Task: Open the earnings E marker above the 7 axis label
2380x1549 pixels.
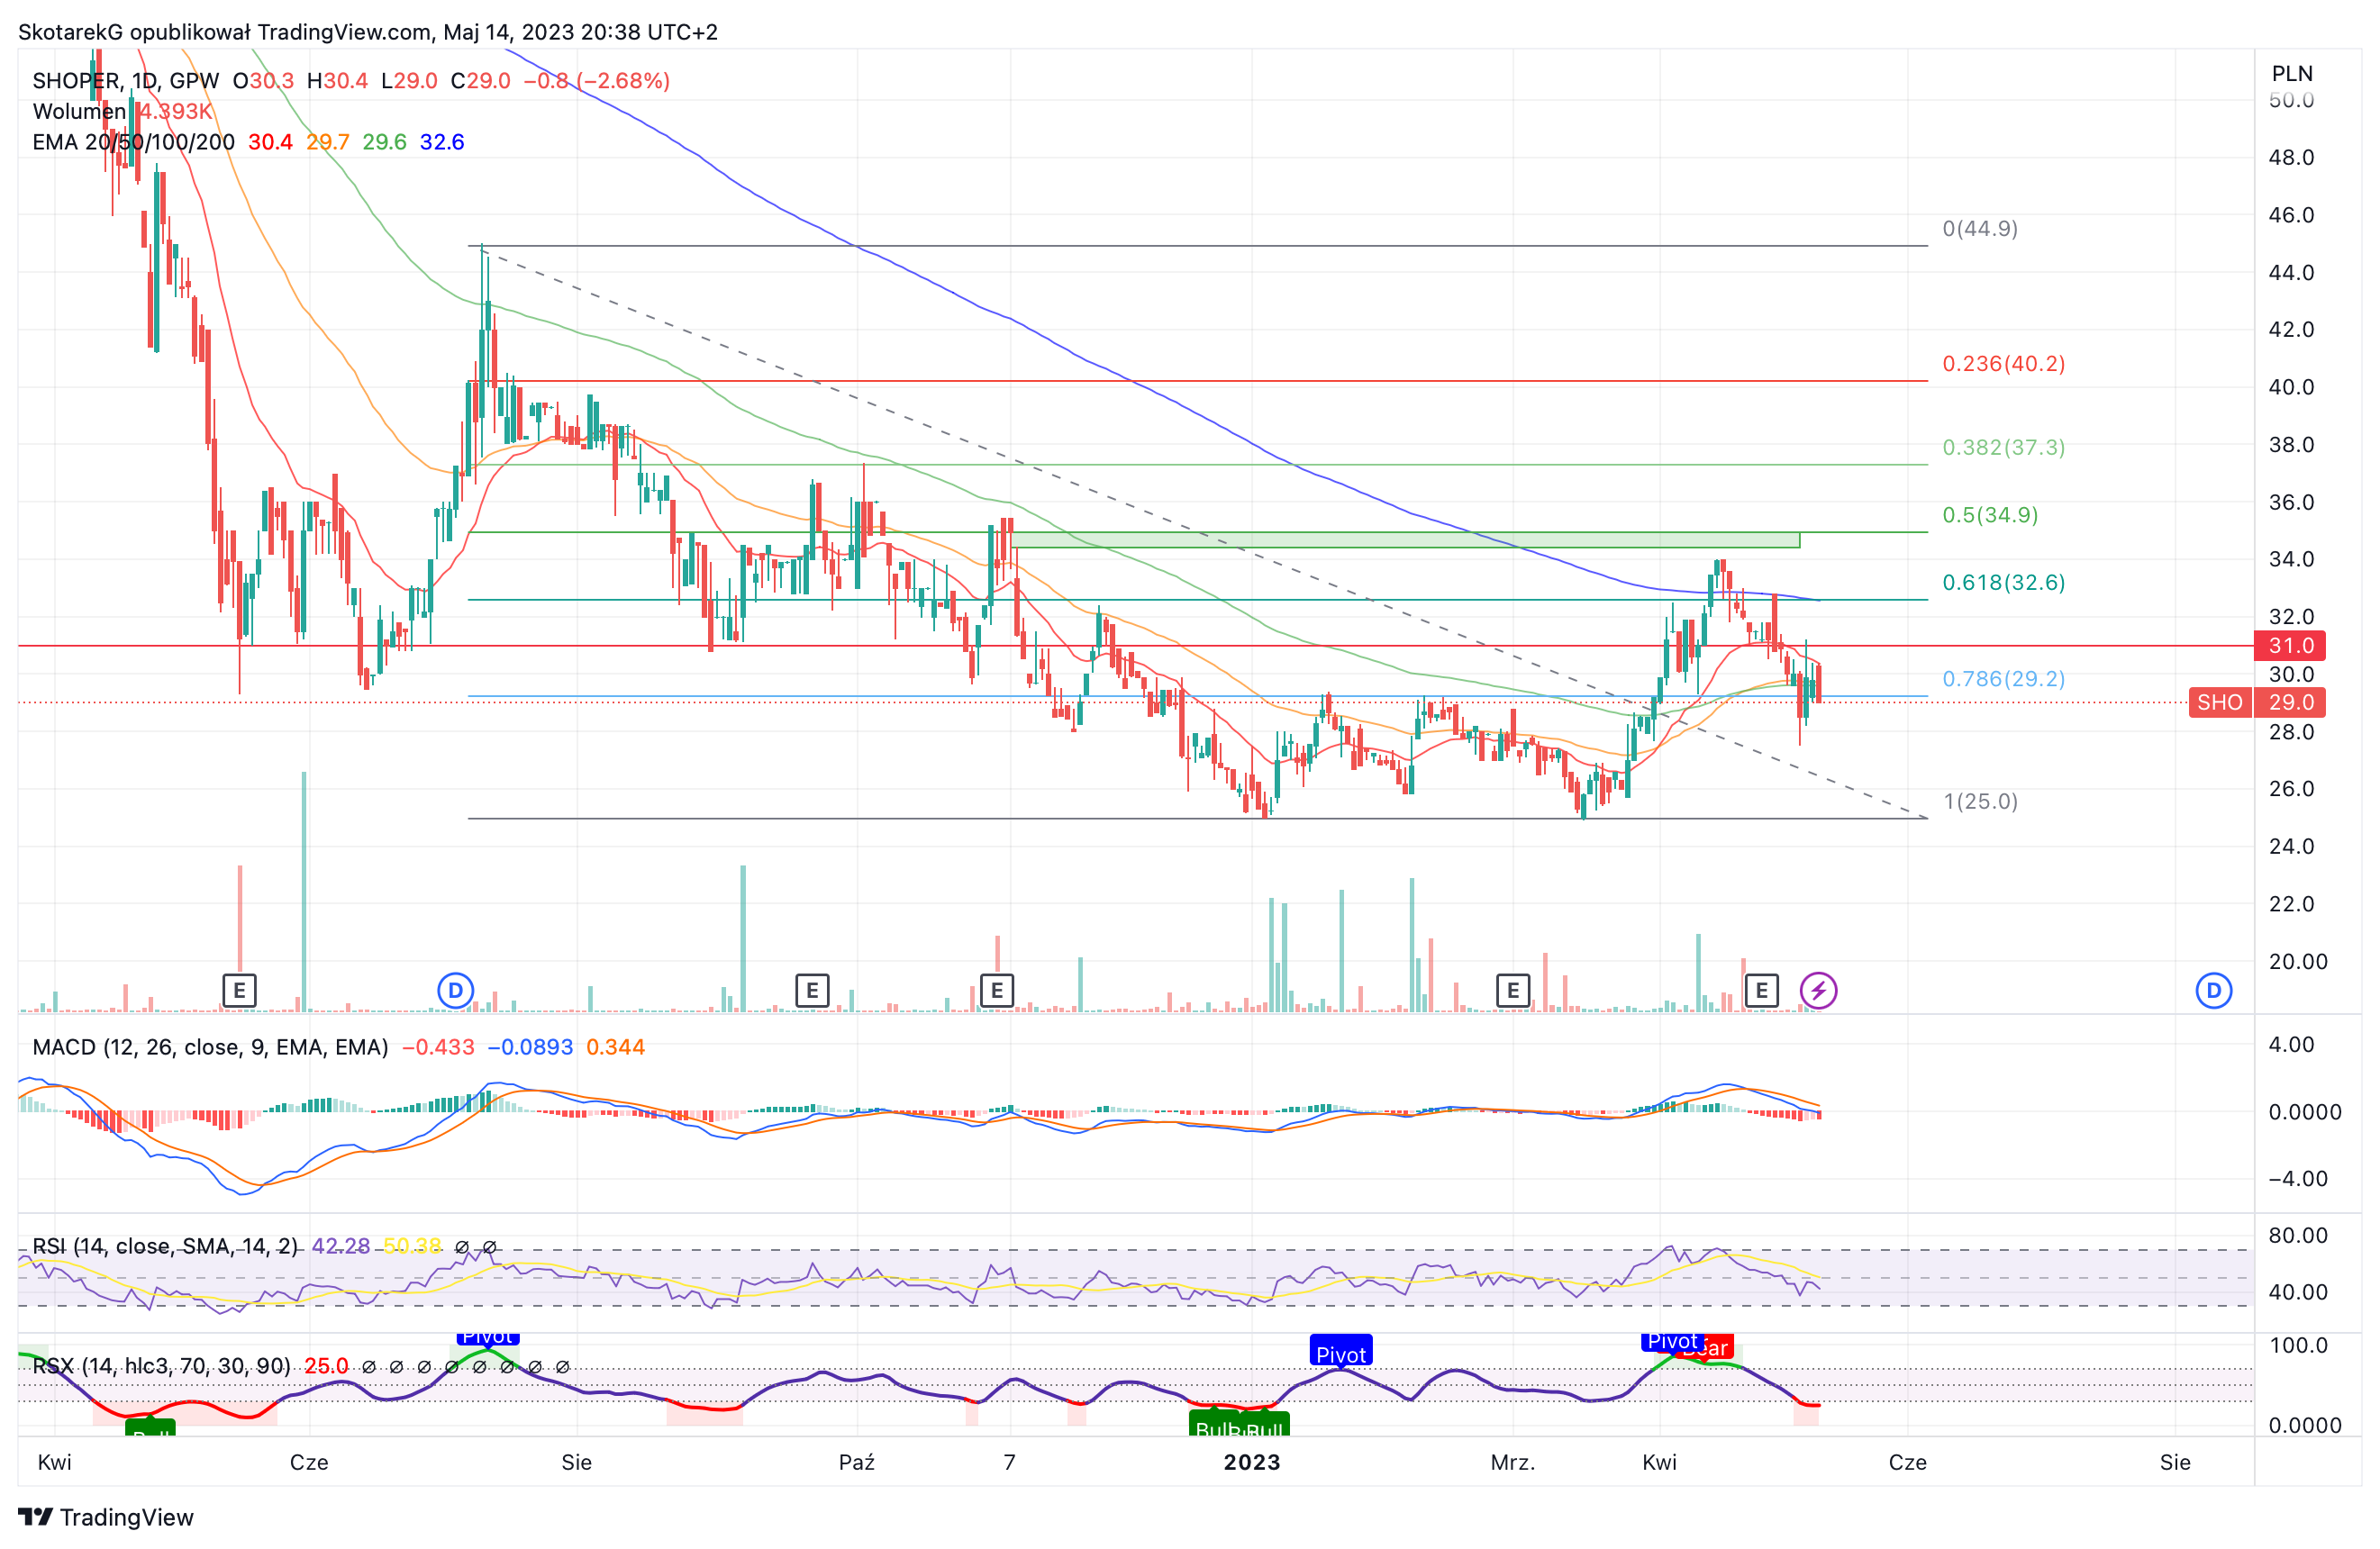Action: pos(997,991)
